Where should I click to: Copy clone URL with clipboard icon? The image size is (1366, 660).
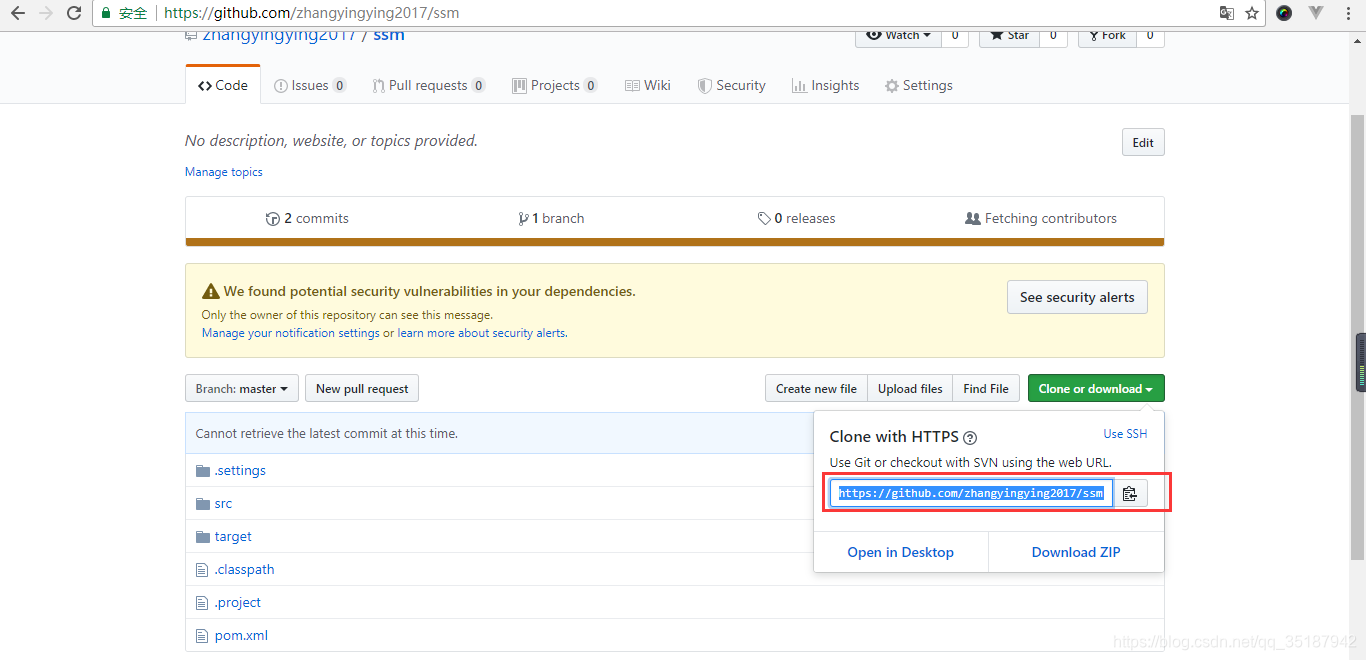click(1130, 493)
